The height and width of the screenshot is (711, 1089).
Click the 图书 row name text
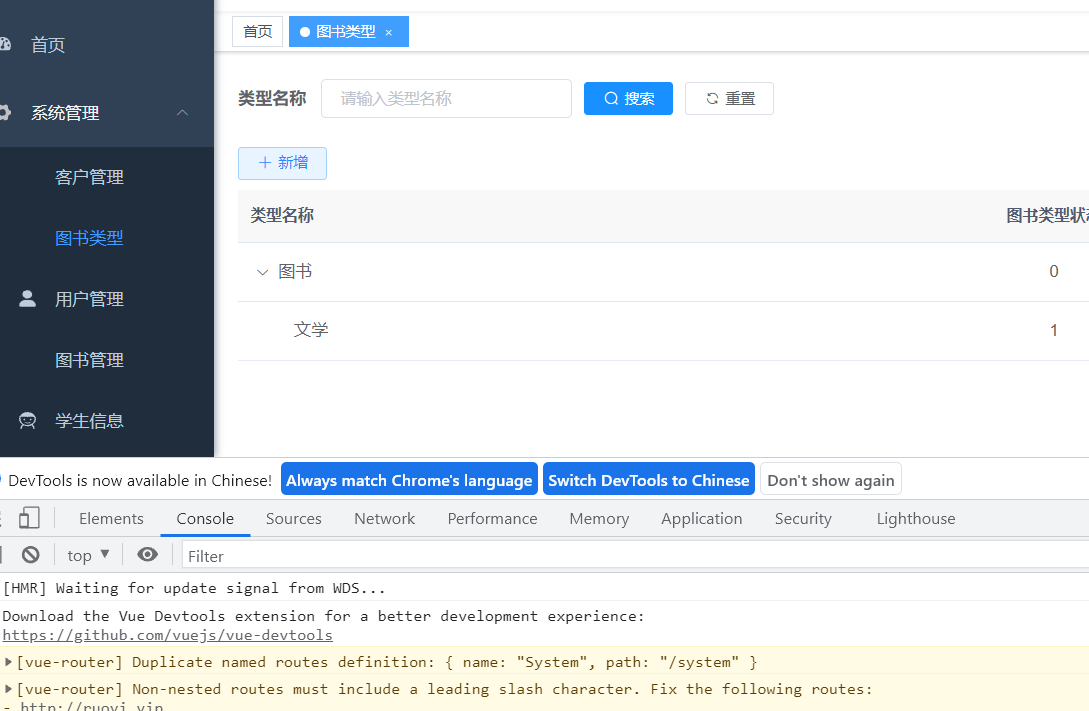(295, 271)
